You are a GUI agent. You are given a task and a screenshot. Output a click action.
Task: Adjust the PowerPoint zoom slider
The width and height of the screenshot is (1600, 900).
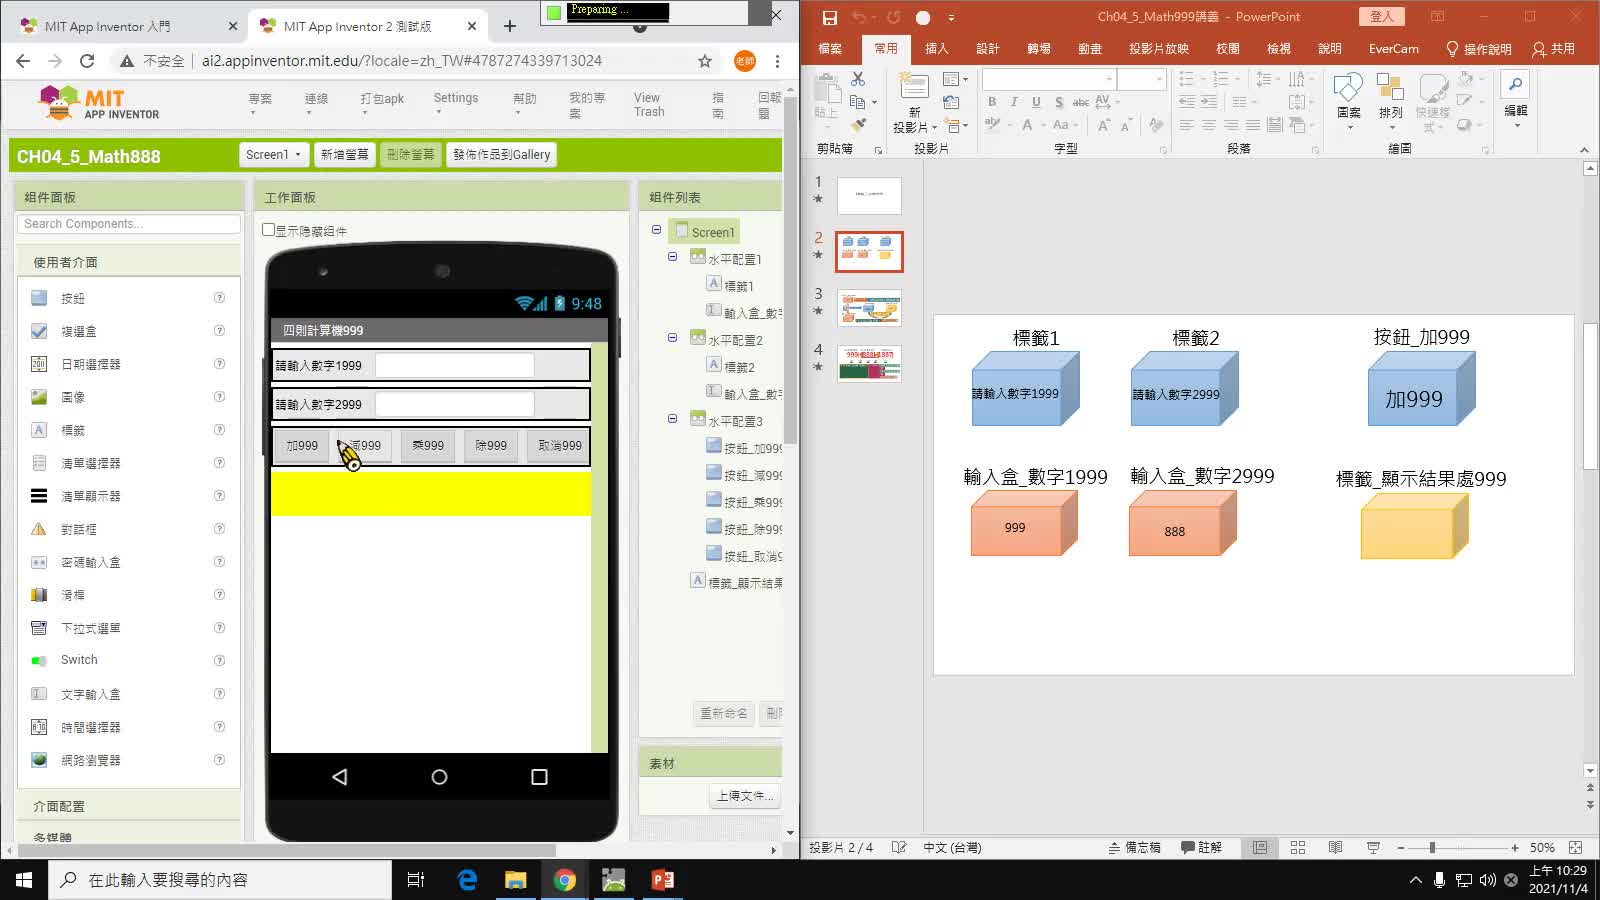1432,847
